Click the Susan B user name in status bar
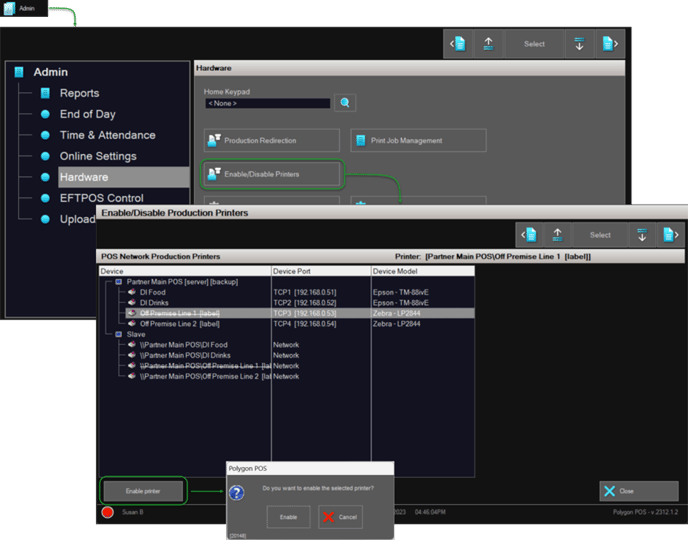The image size is (688, 540). [133, 512]
